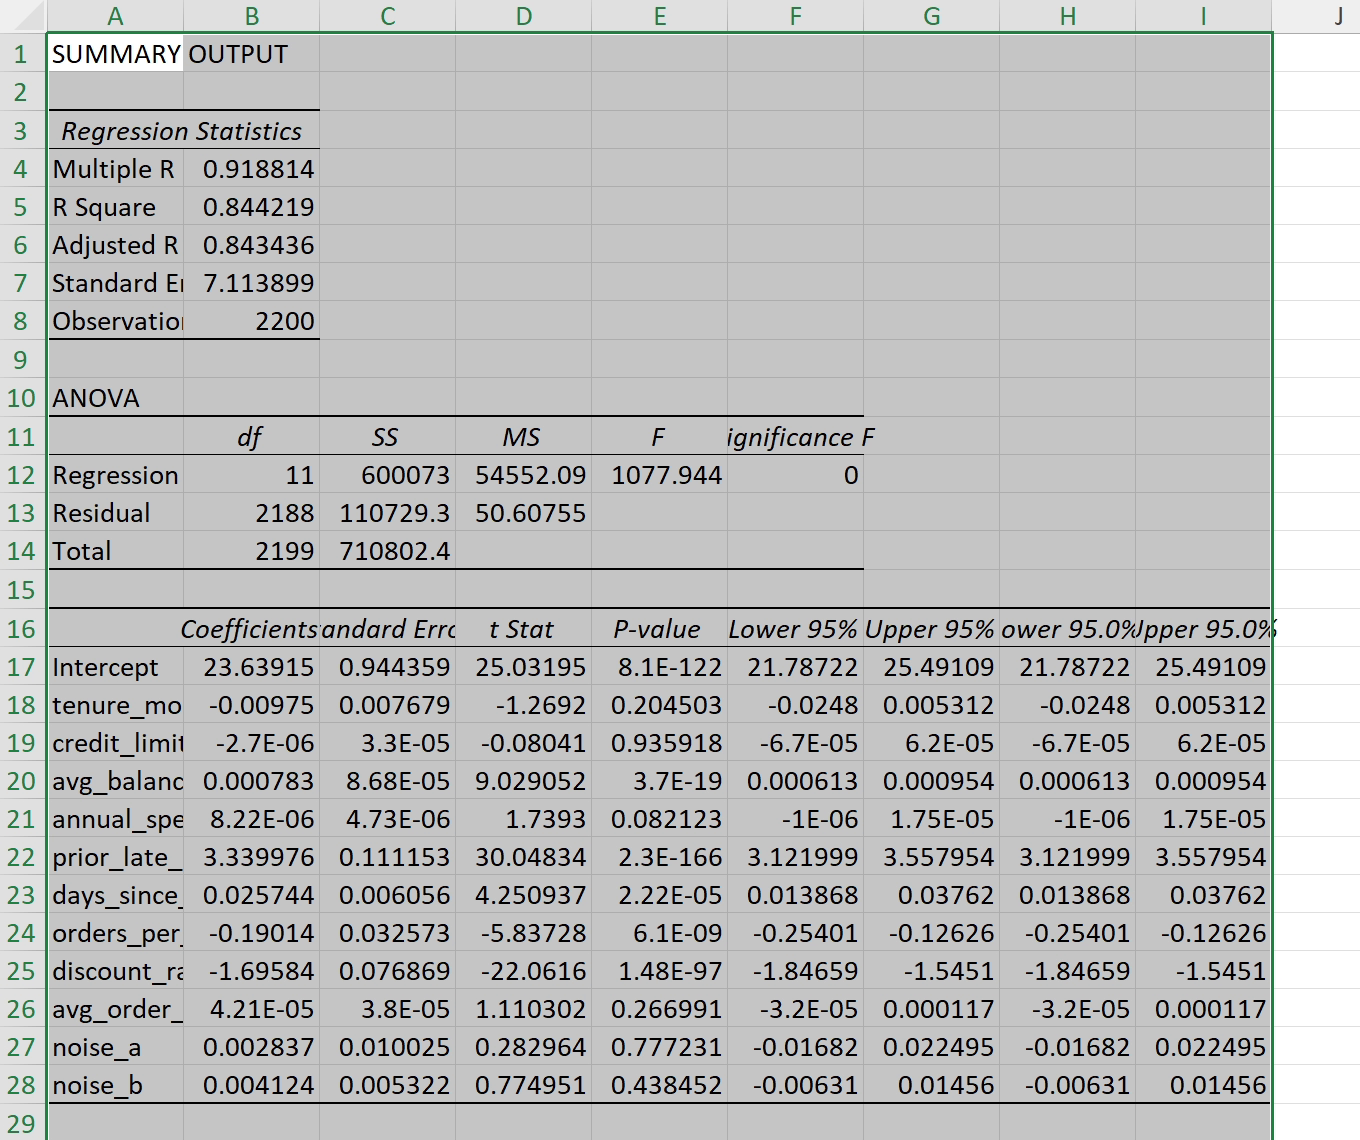Click the Significance F heading
1360x1140 pixels.
click(796, 437)
